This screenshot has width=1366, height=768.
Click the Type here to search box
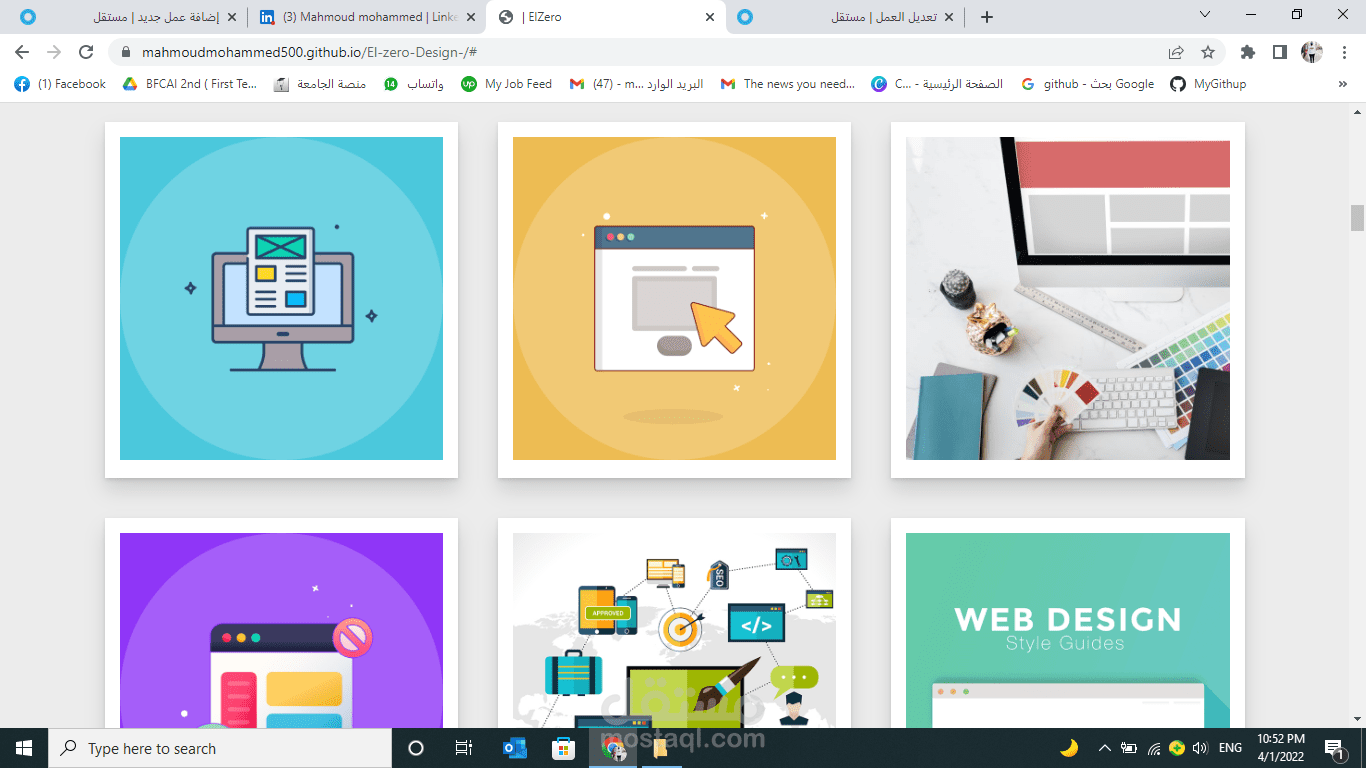(220, 748)
